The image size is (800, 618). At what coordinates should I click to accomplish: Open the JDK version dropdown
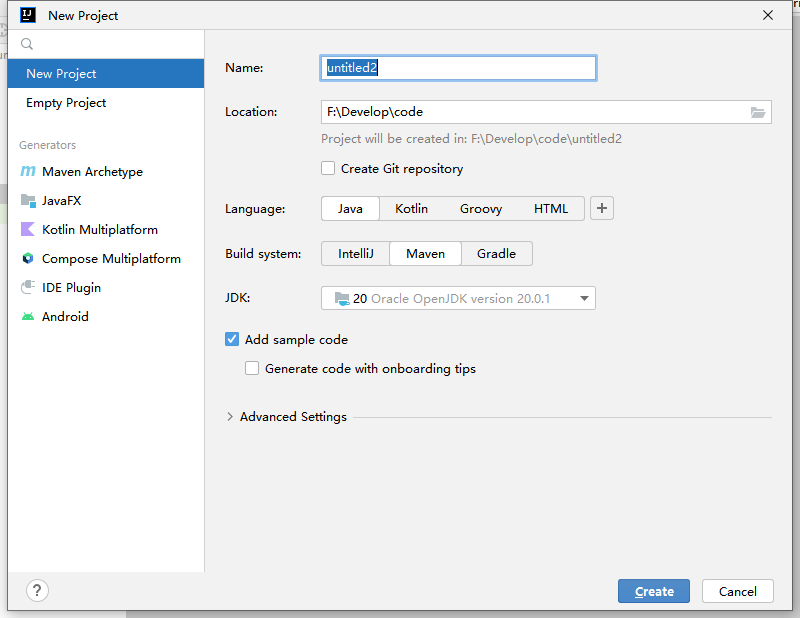[458, 298]
